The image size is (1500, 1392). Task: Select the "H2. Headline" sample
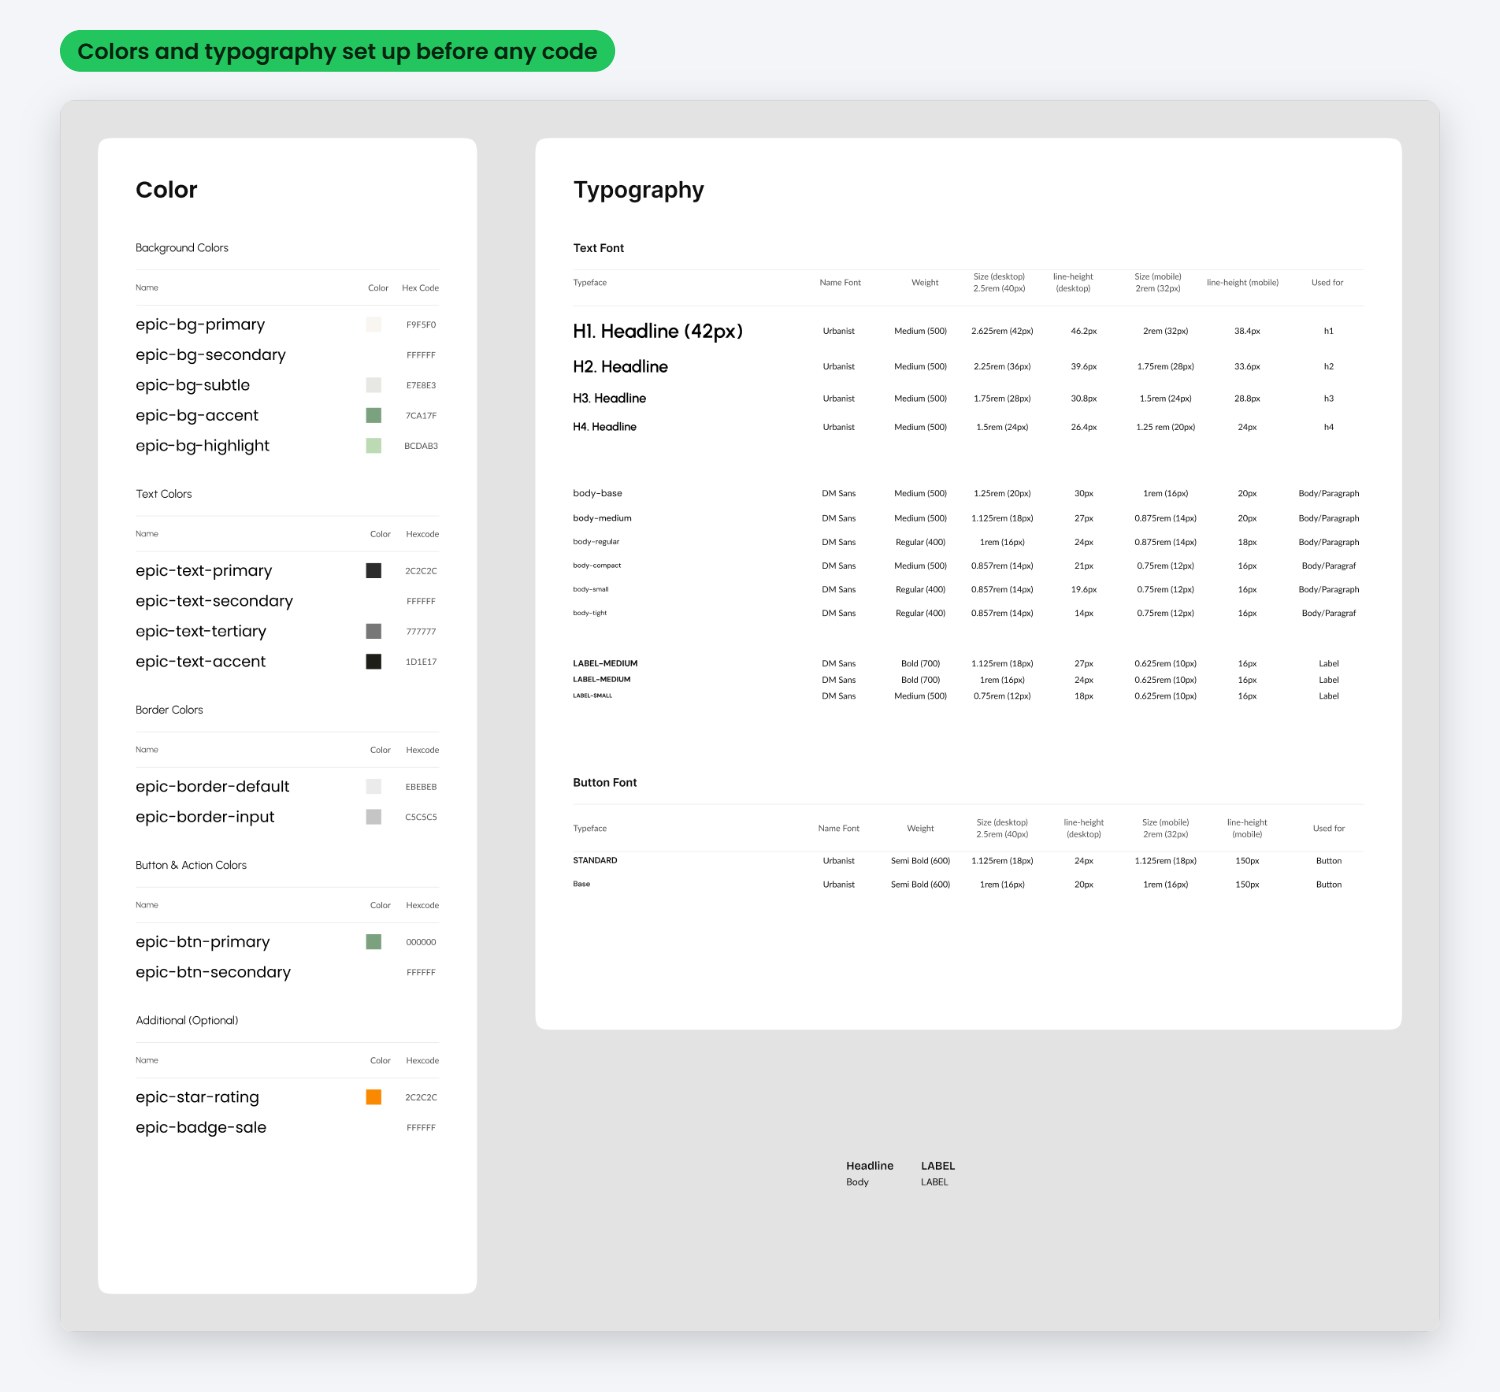click(x=620, y=367)
